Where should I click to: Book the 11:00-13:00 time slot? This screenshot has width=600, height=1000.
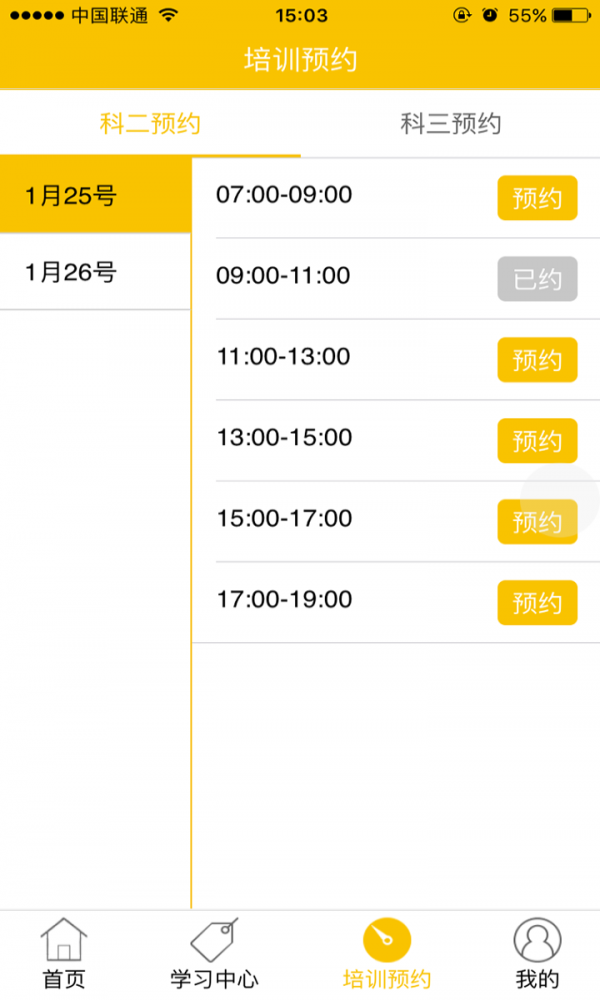pyautogui.click(x=537, y=360)
